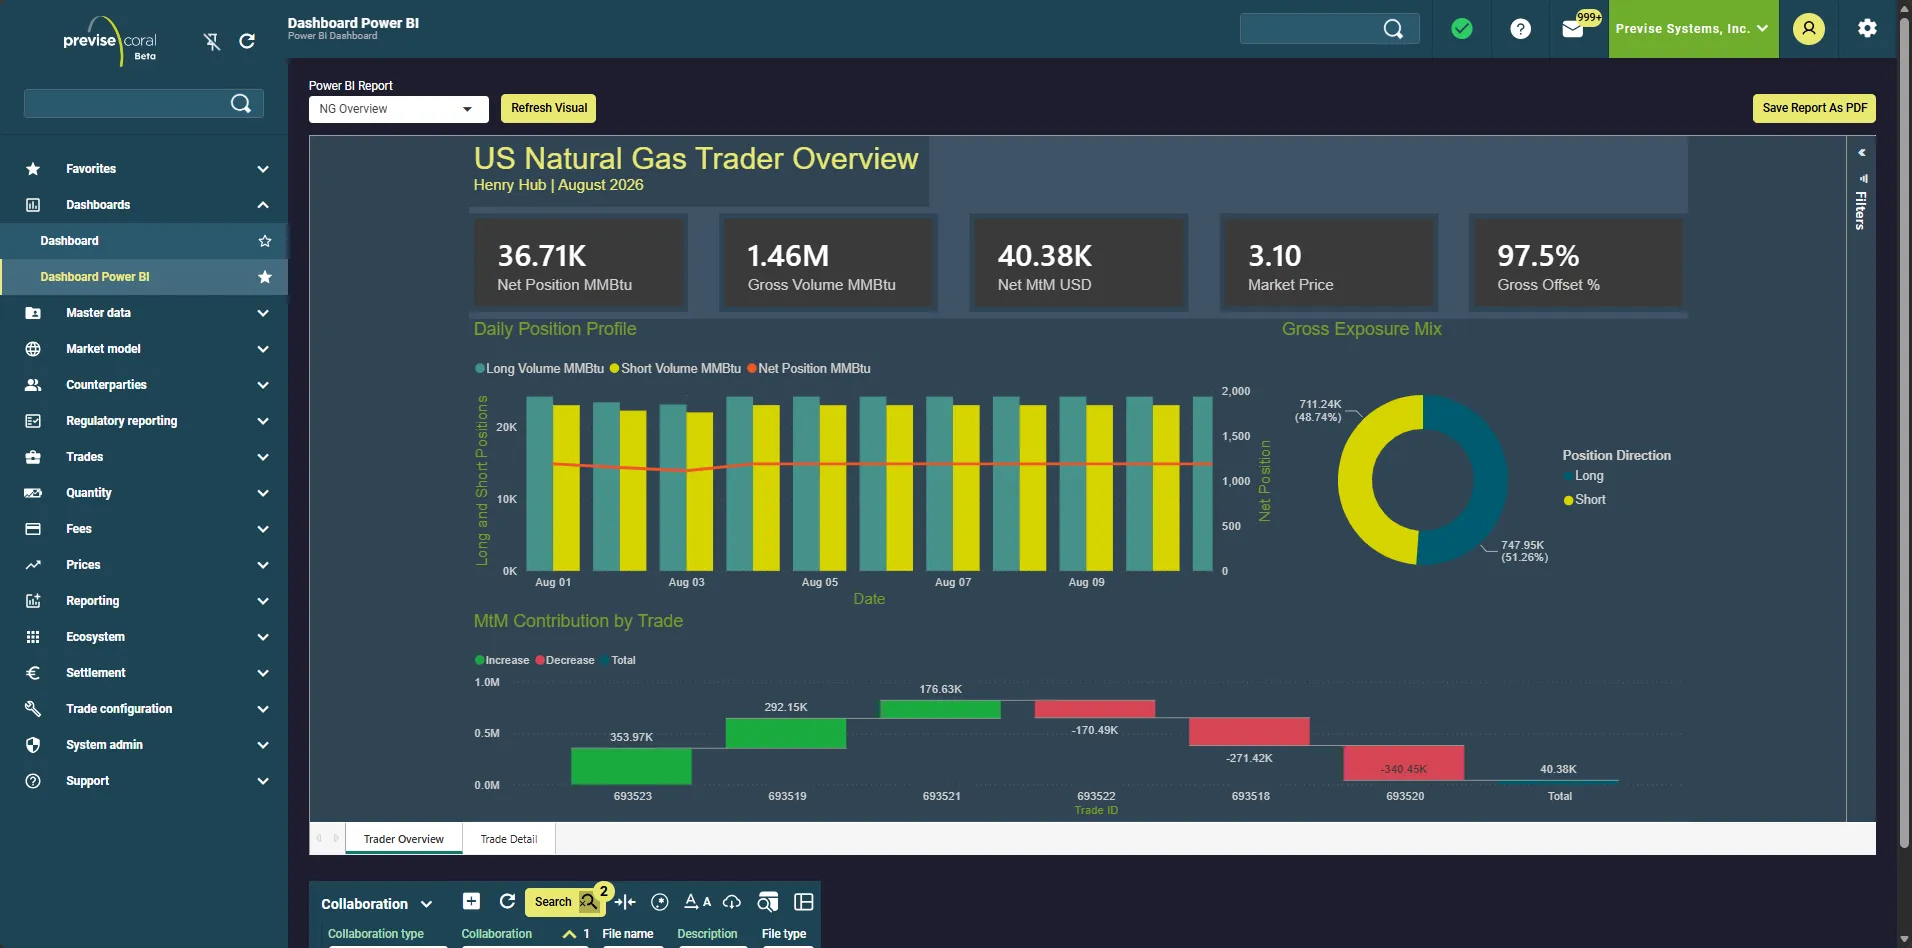
Task: Toggle the Decrease legend entry
Action: click(x=565, y=660)
